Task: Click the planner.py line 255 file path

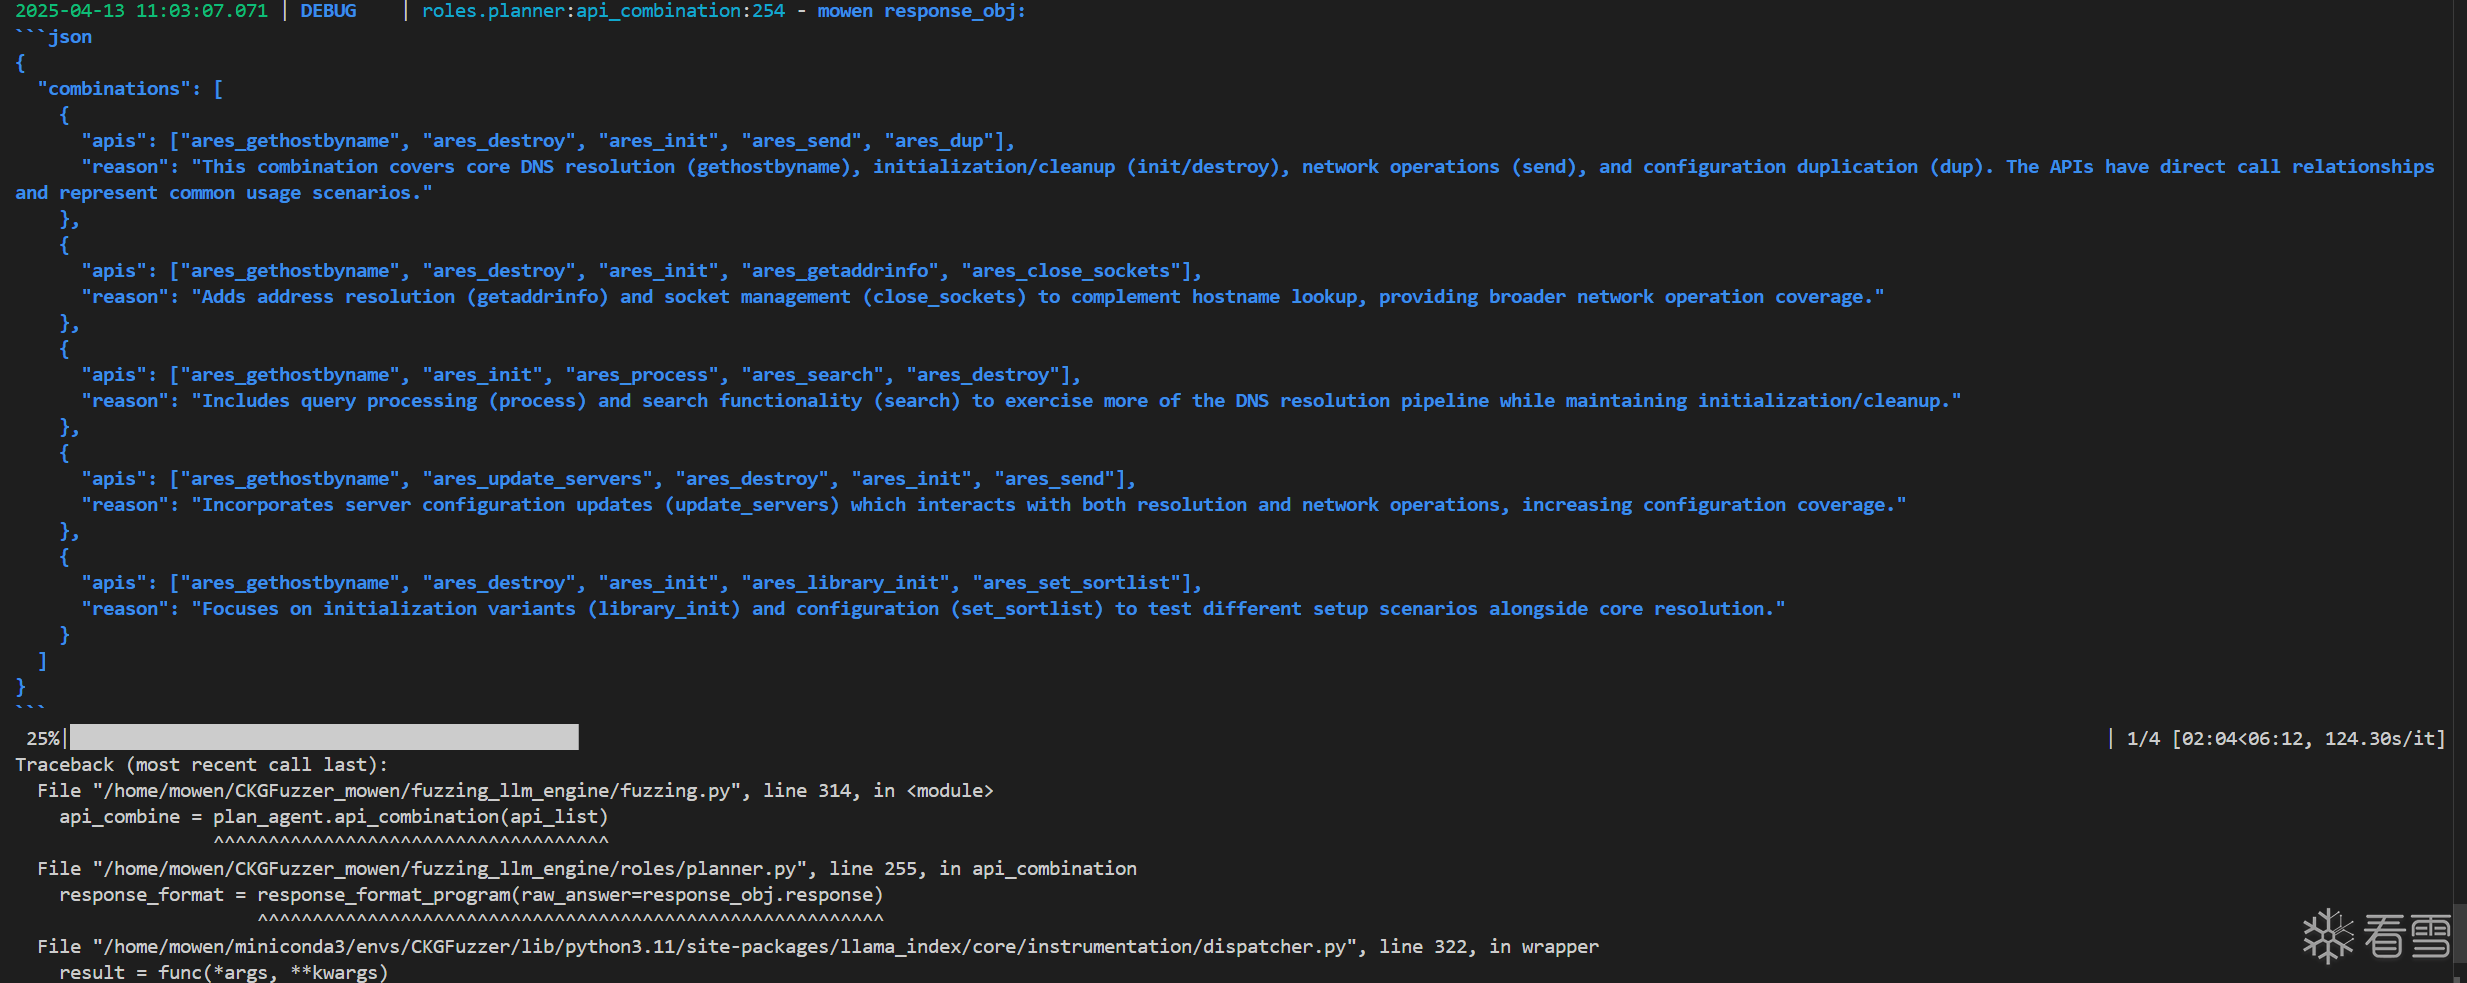Action: [587, 869]
